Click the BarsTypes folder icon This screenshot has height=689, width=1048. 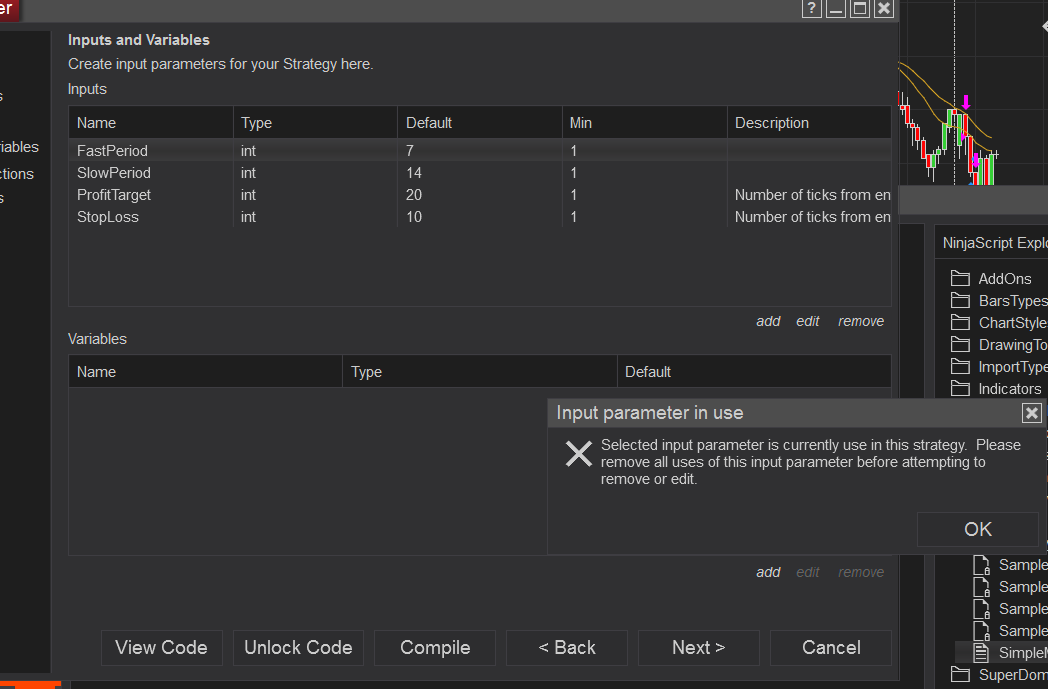[x=961, y=300]
